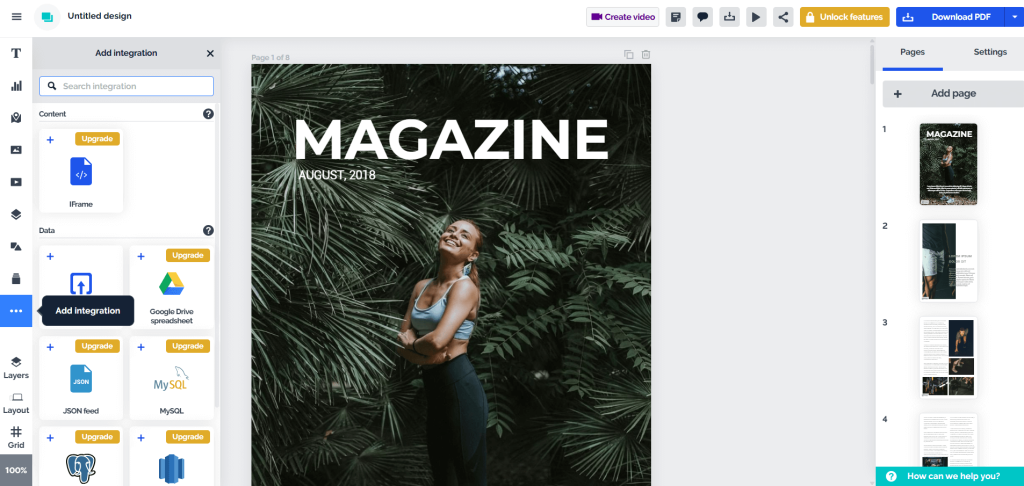Viewport: 1024px width, 486px height.
Task: Open the share icon
Action: [x=783, y=17]
